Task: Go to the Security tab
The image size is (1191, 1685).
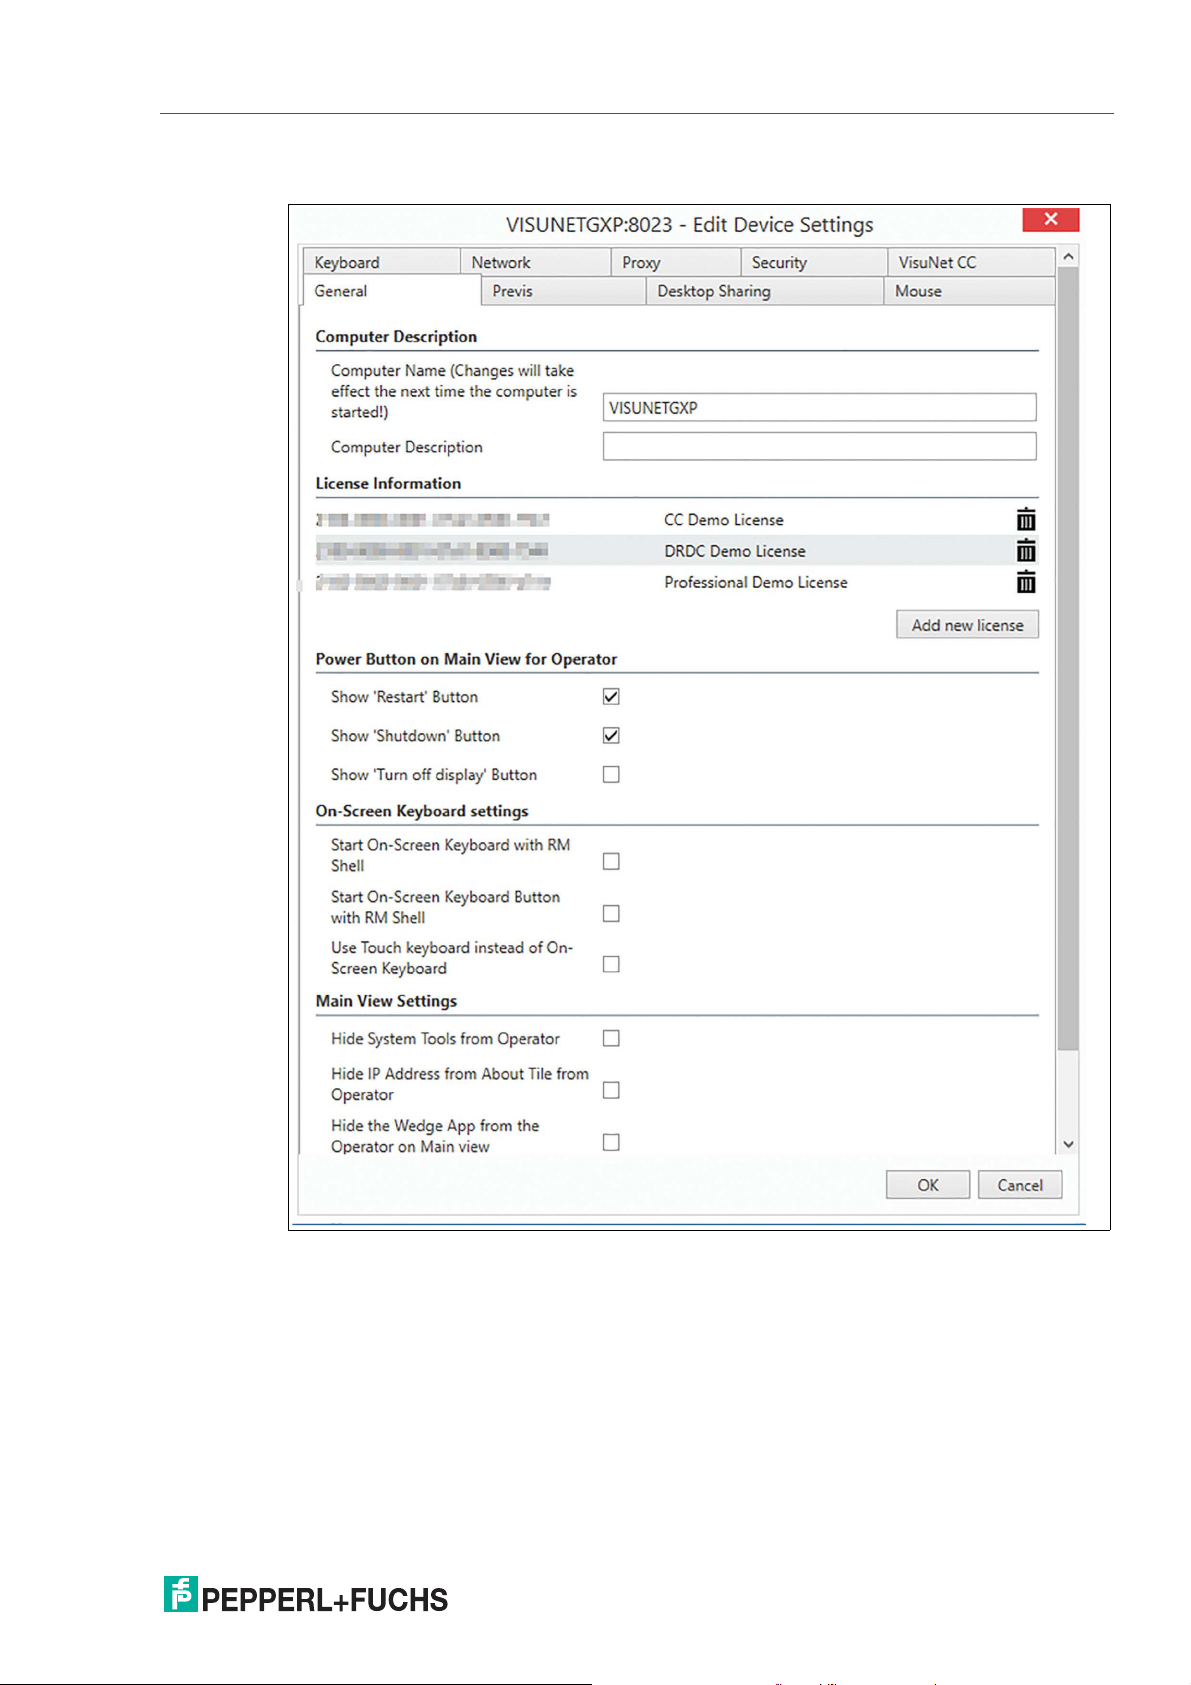Action: [x=814, y=262]
